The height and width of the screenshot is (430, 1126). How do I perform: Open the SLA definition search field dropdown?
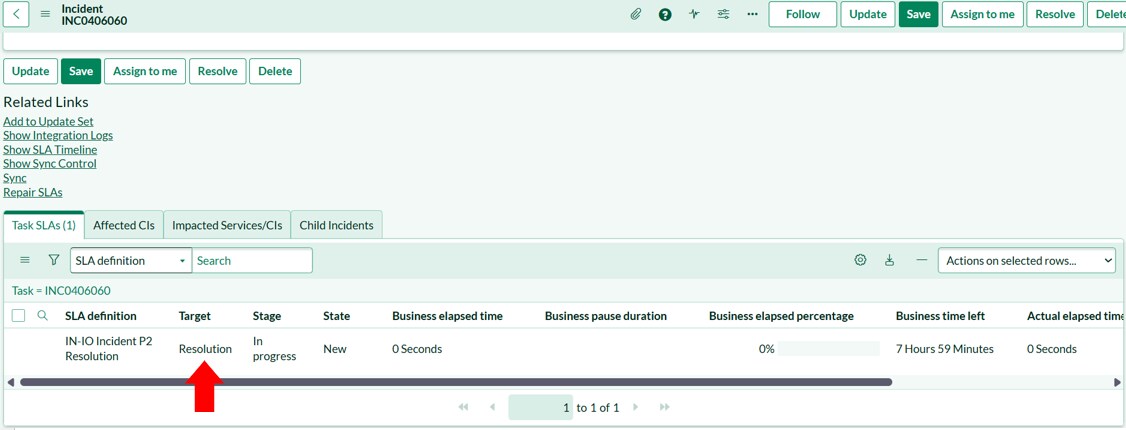coord(131,261)
